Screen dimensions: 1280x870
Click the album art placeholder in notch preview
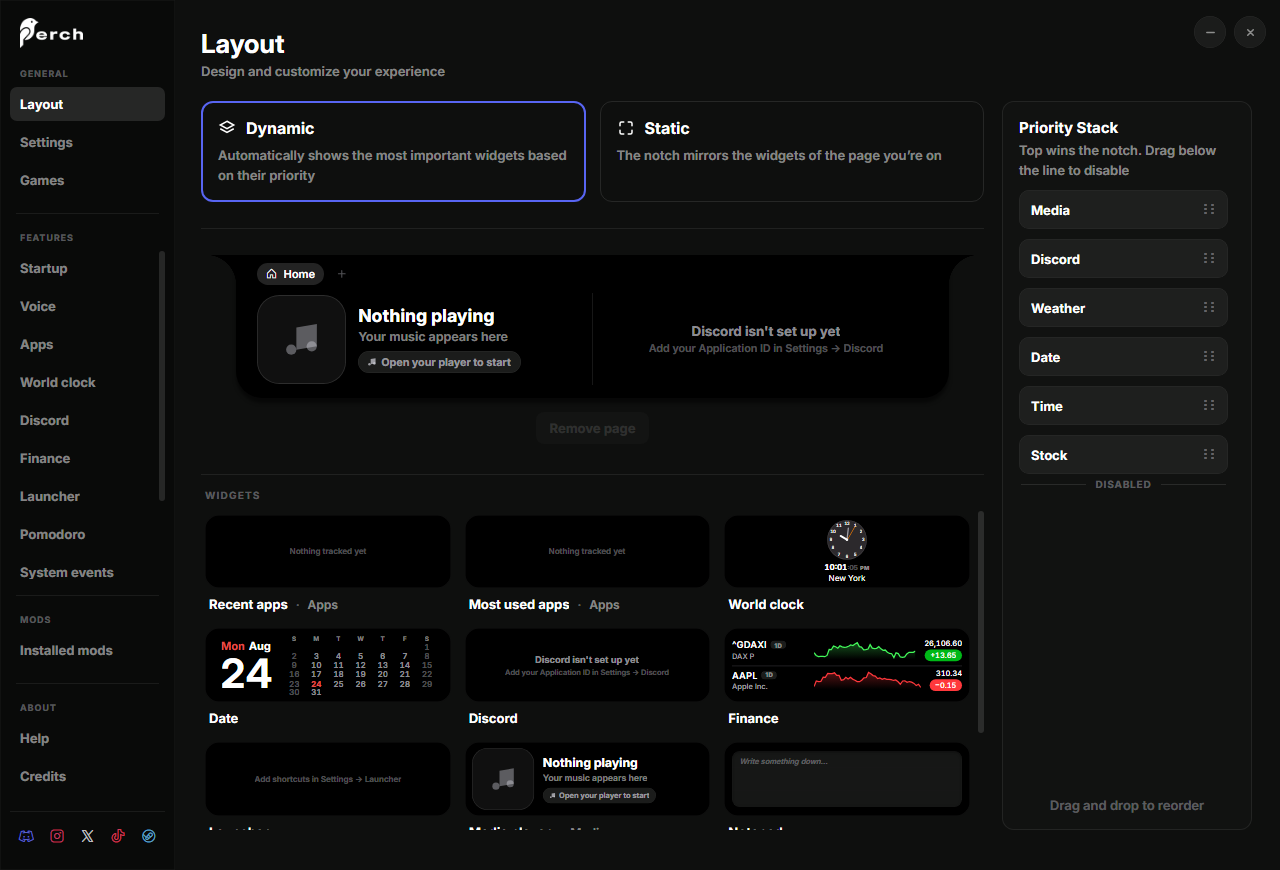[x=301, y=339]
